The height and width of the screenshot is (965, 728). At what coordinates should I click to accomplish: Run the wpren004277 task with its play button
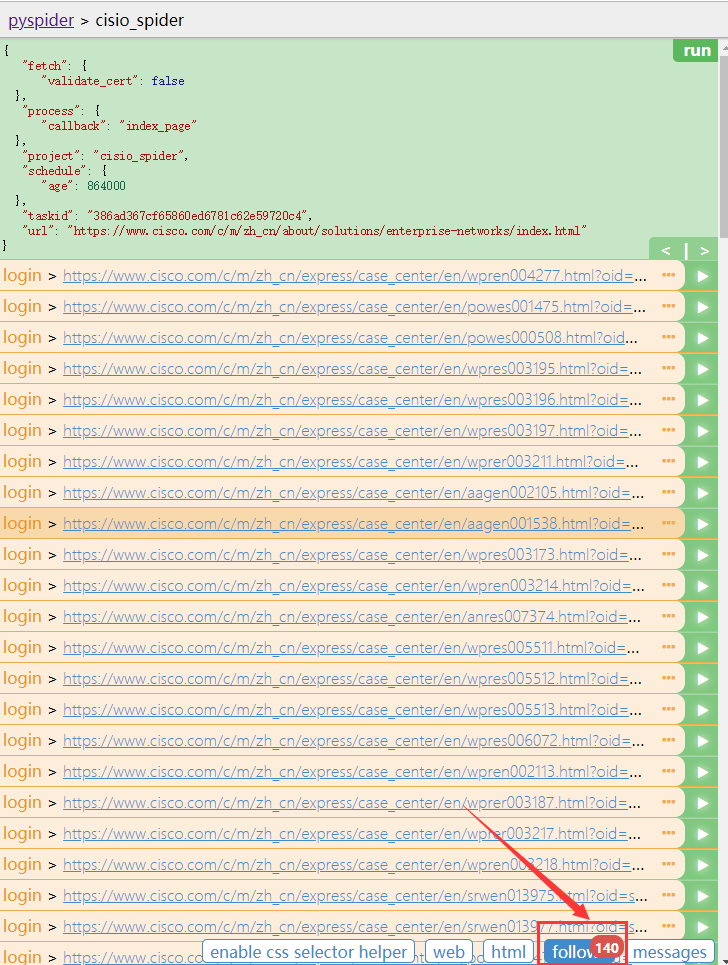[702, 276]
